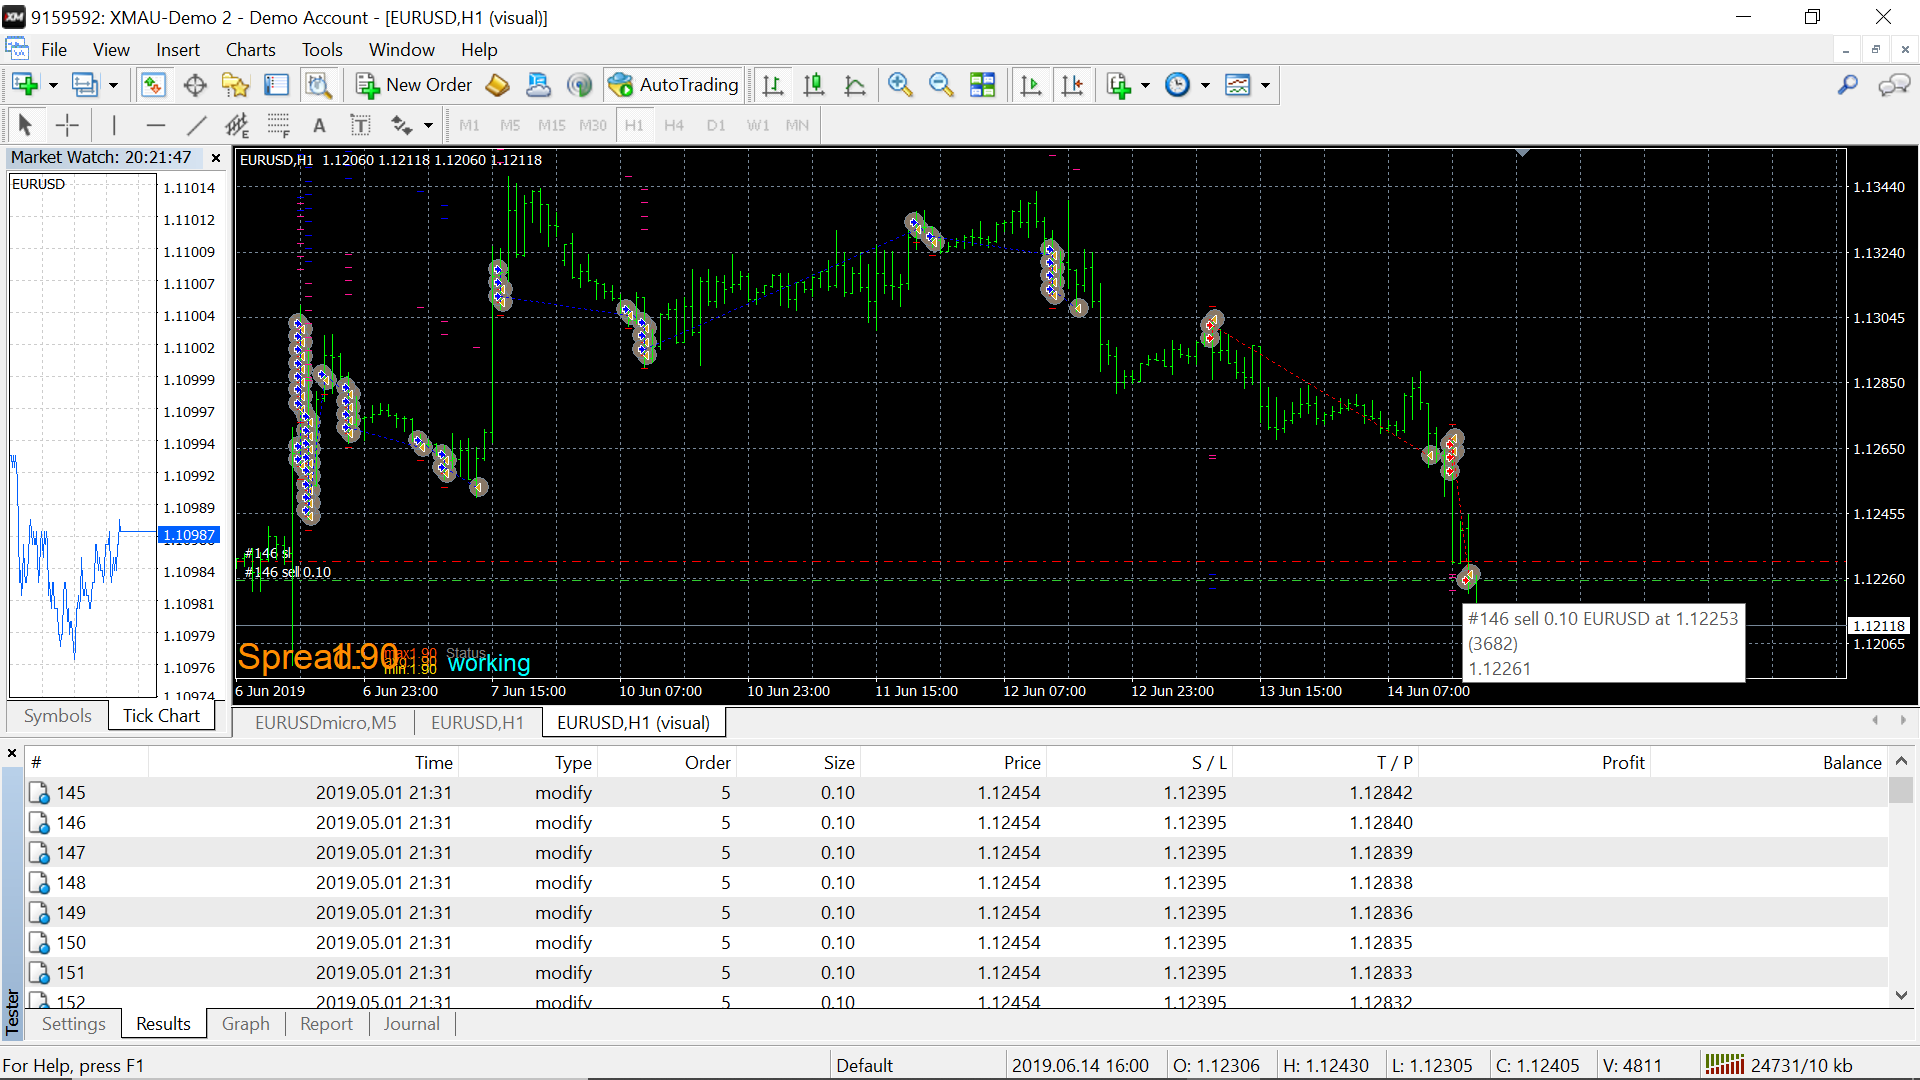Screen dimensions: 1920x1080
Task: Expand the Periods dropdown arrow
Action: 1205,85
